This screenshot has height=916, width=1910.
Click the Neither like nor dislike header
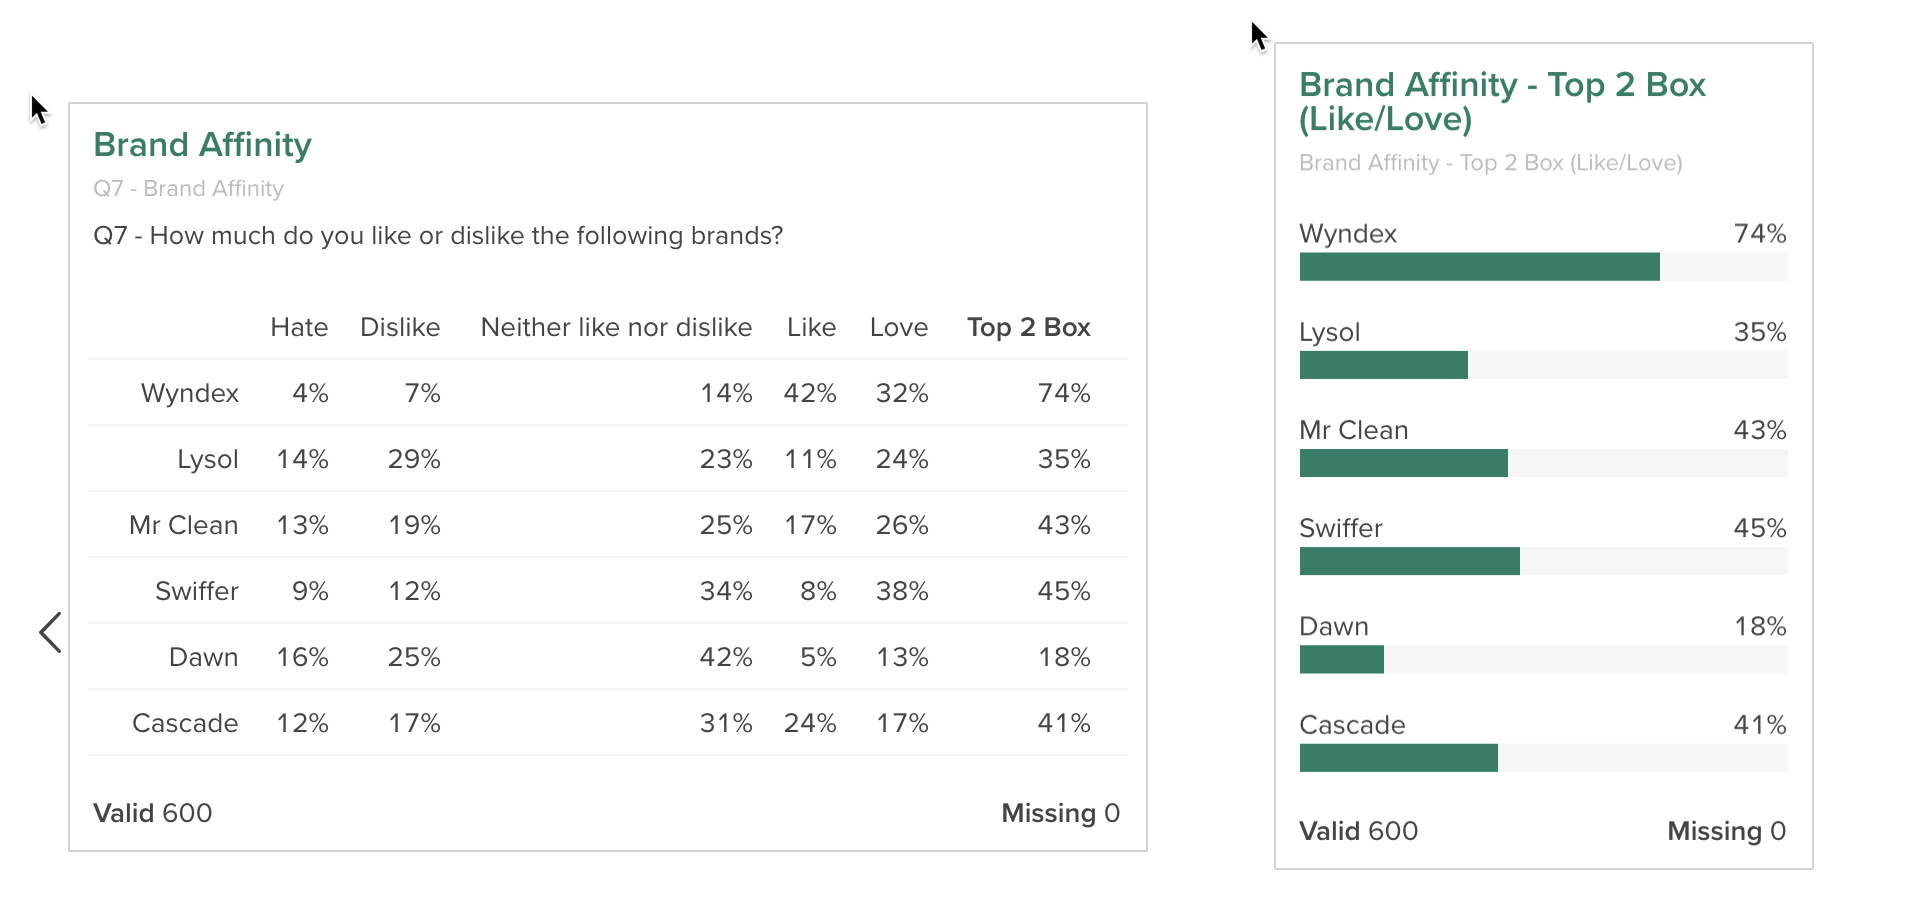click(616, 327)
